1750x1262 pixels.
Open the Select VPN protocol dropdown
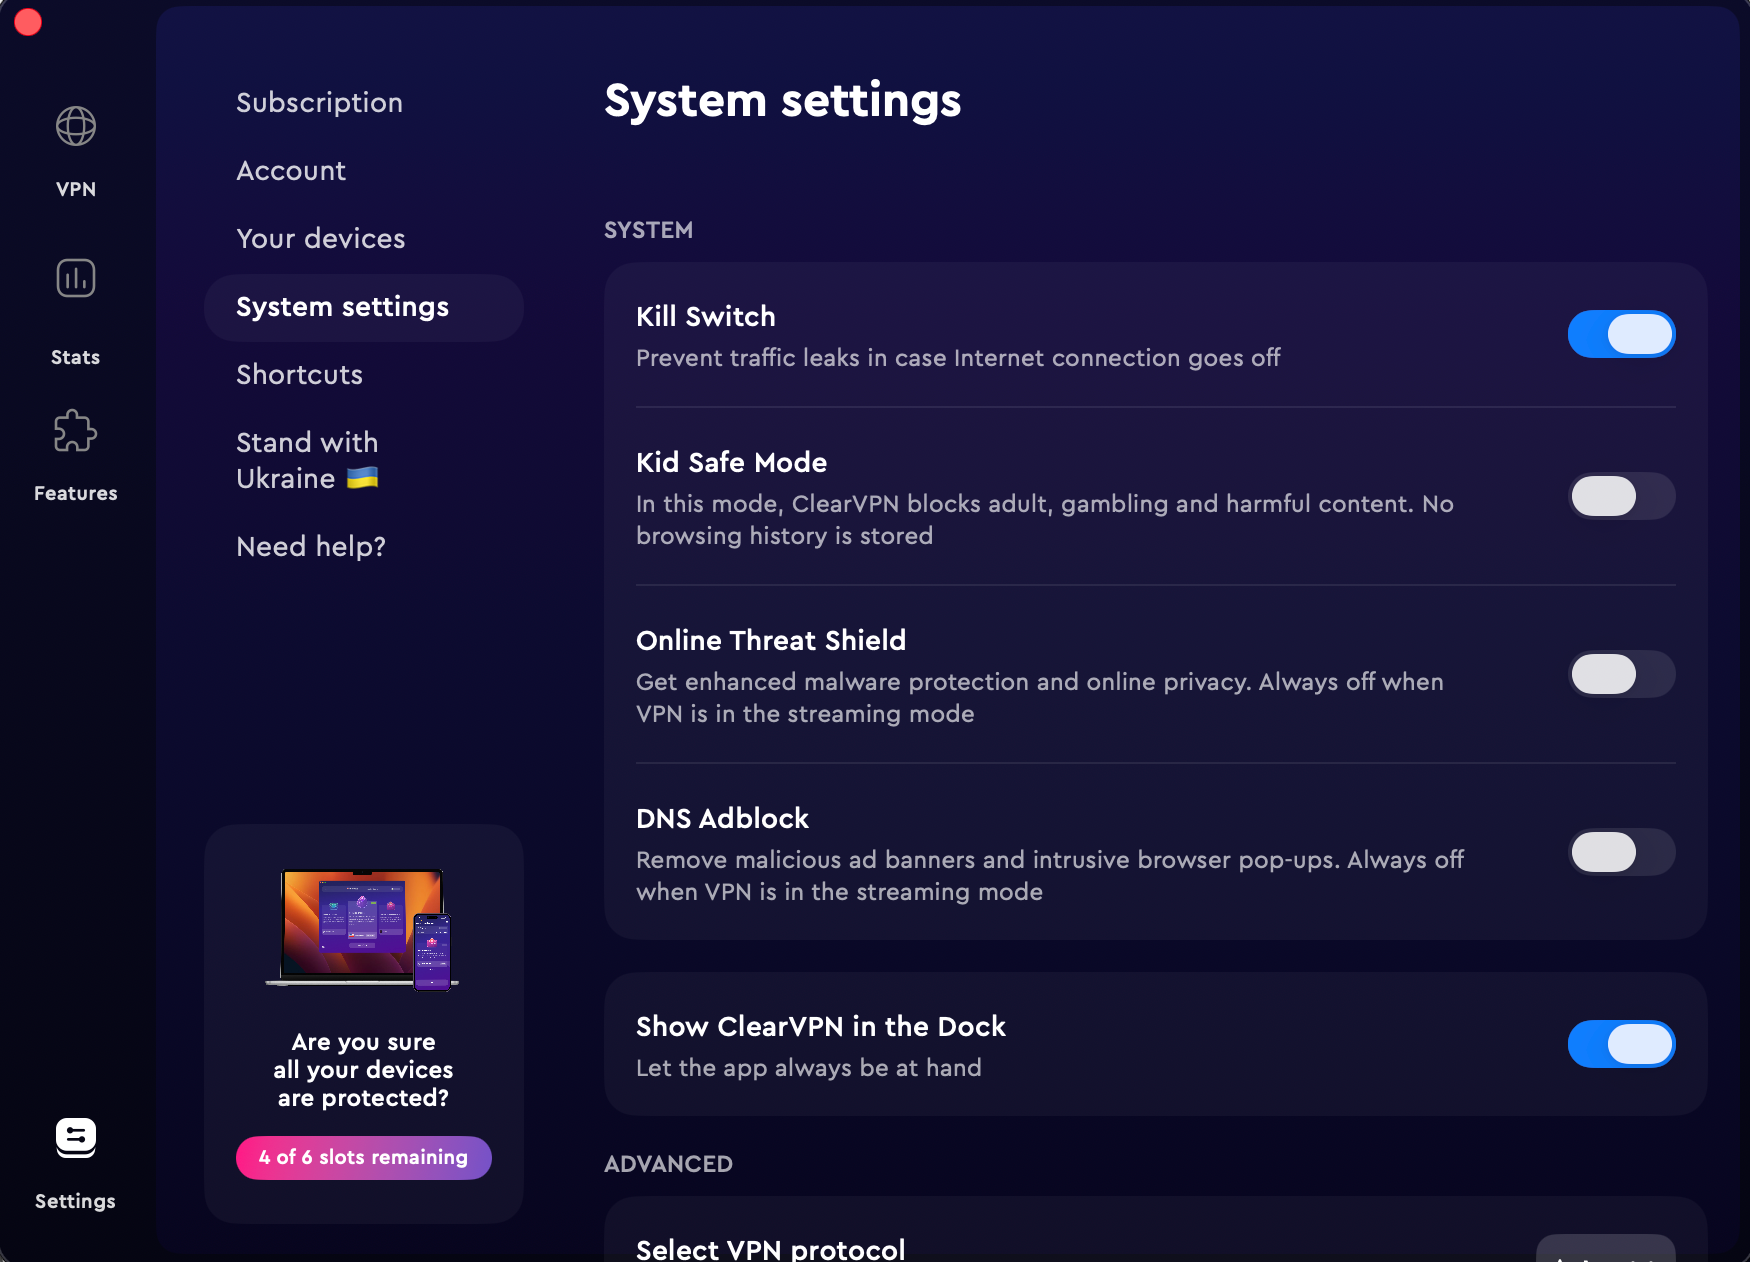point(1605,1250)
